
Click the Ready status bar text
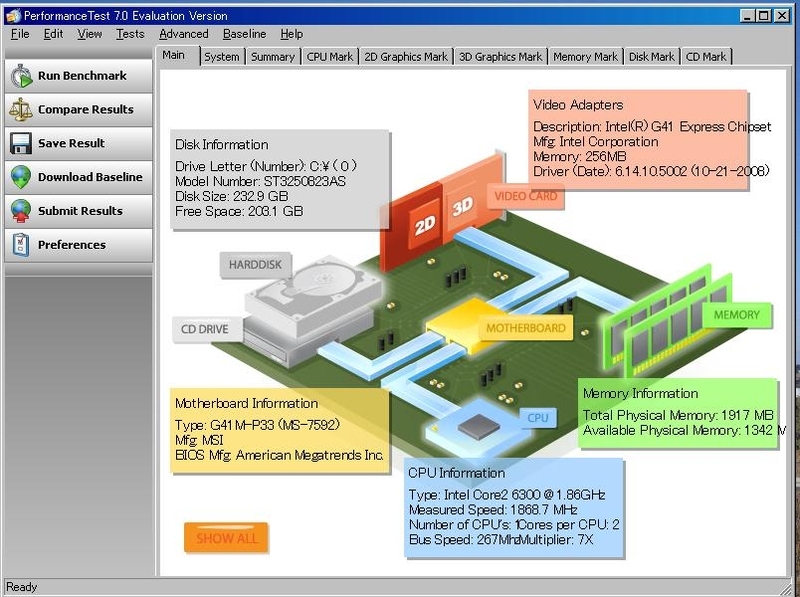[21, 587]
